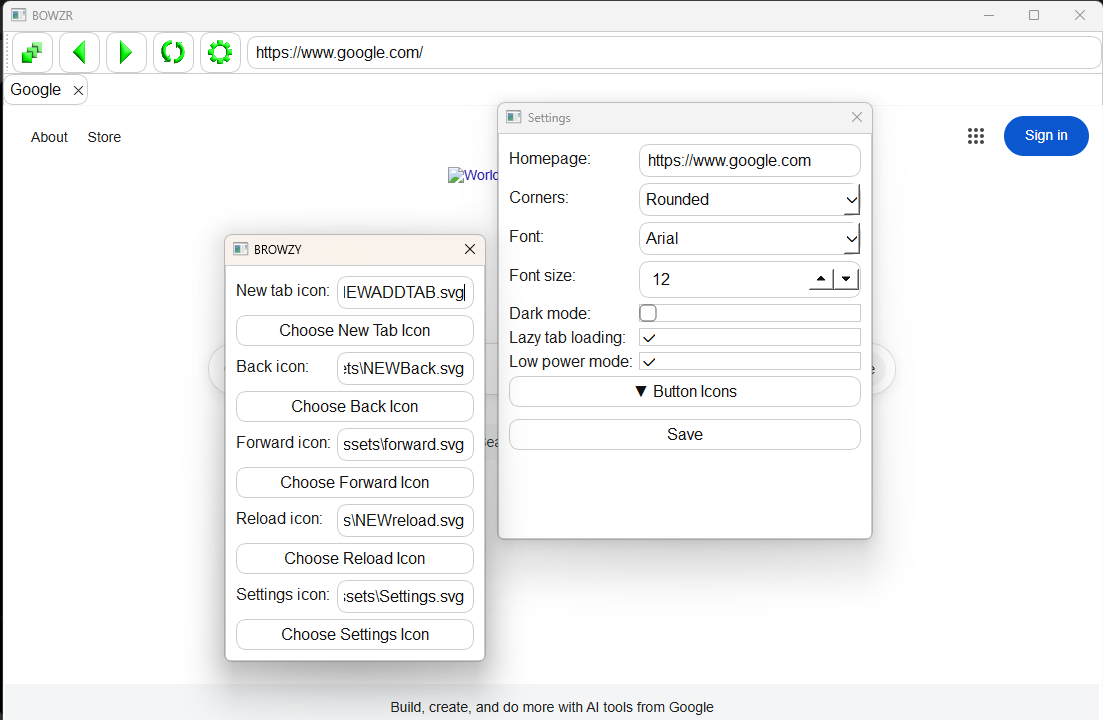Image resolution: width=1103 pixels, height=720 pixels.
Task: Collapse the Button Icons expander
Action: click(684, 392)
